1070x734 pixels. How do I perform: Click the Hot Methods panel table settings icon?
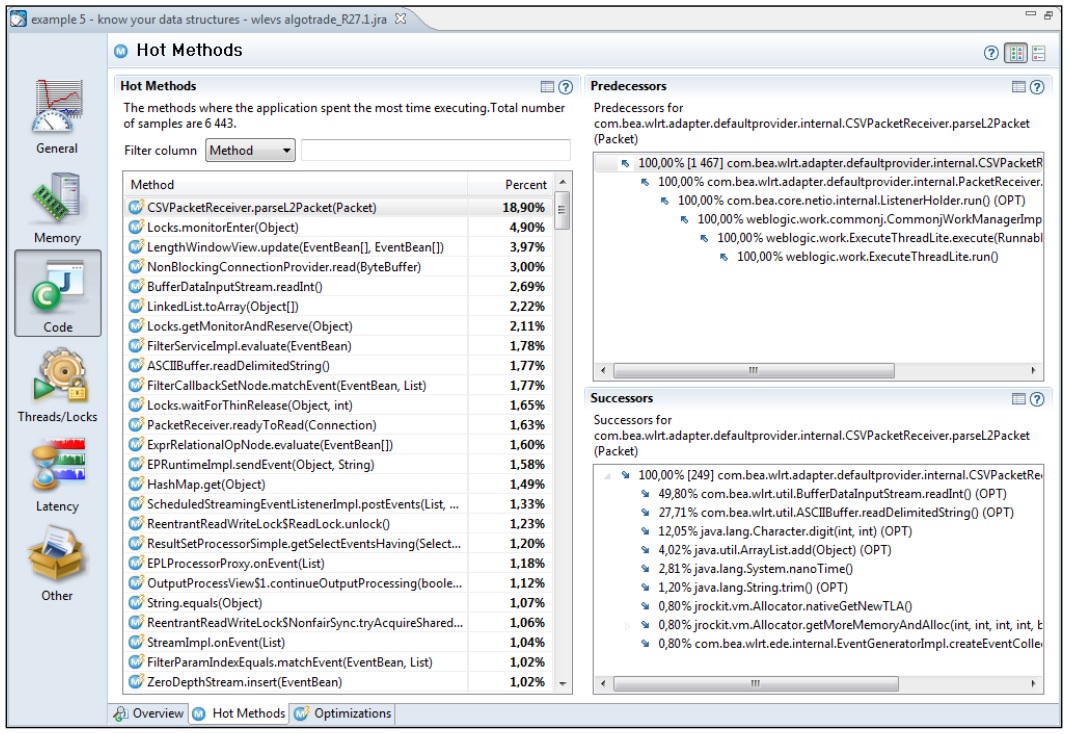(x=547, y=87)
